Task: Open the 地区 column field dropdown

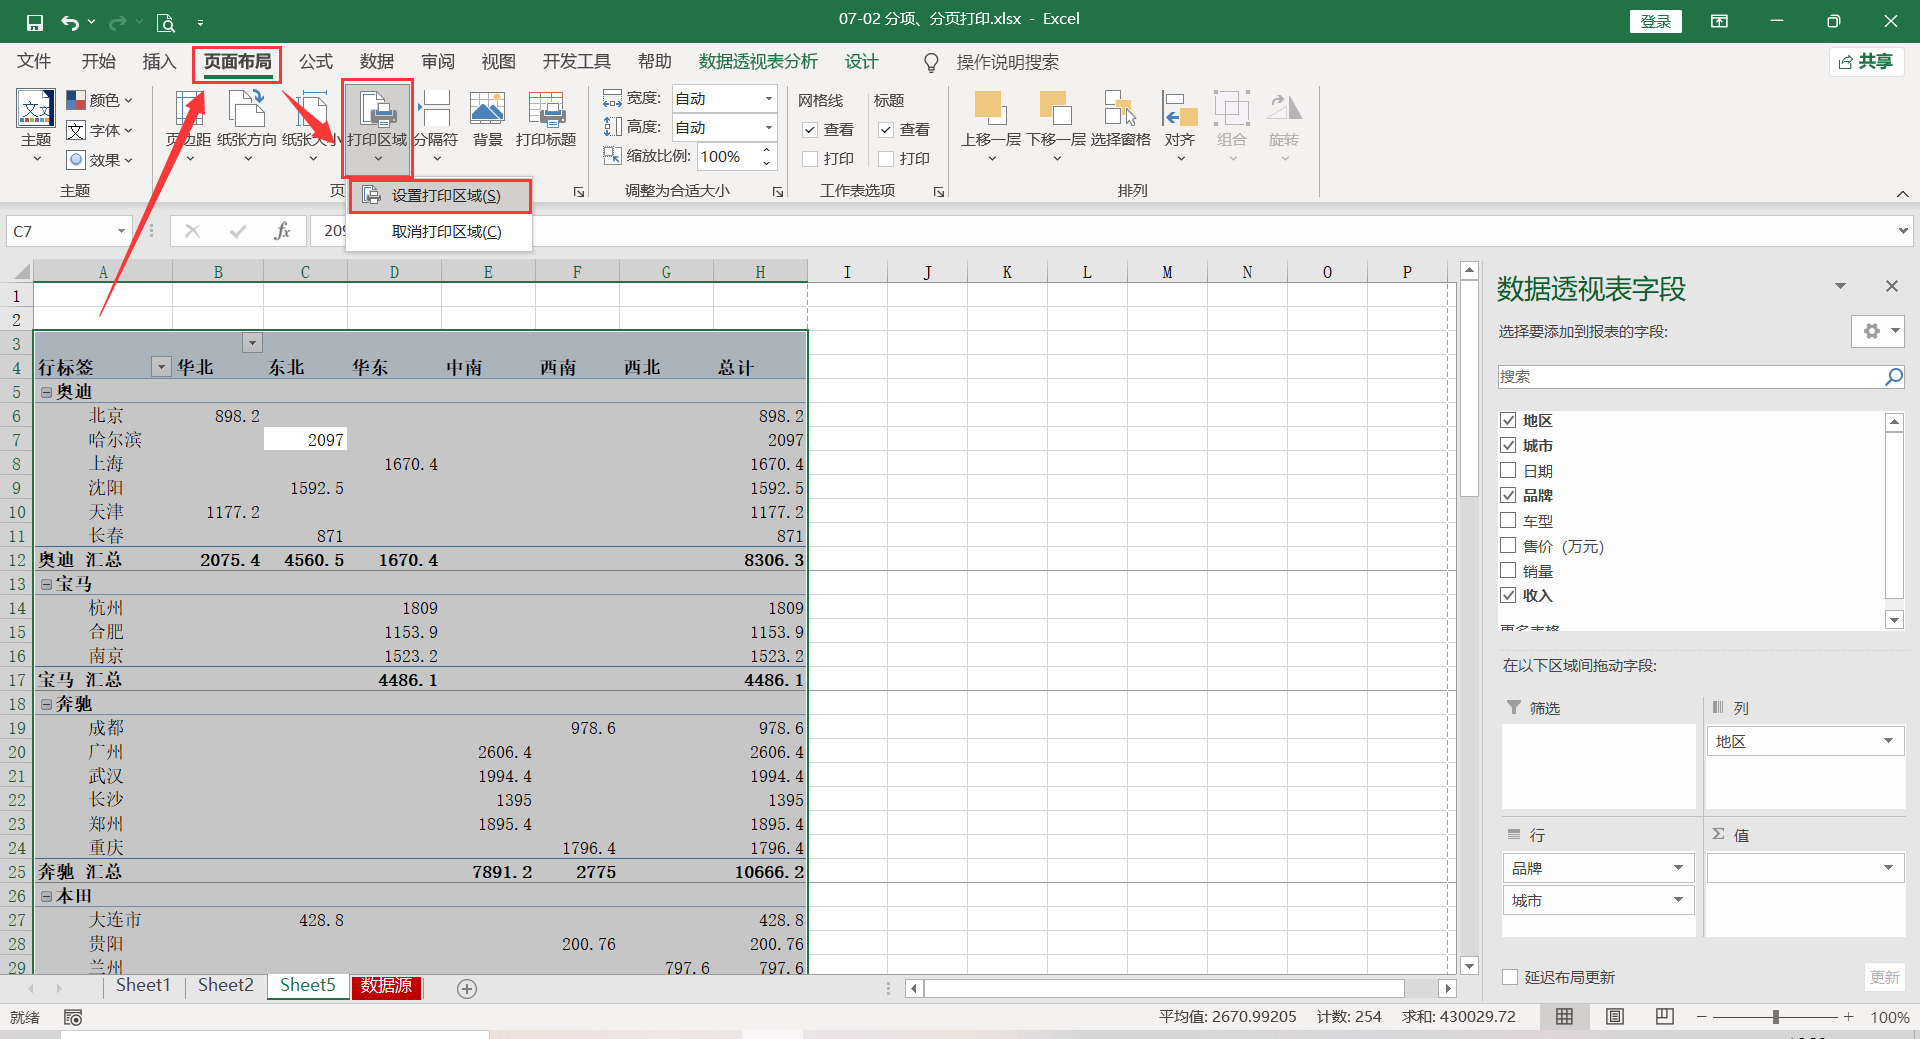Action: (1888, 741)
